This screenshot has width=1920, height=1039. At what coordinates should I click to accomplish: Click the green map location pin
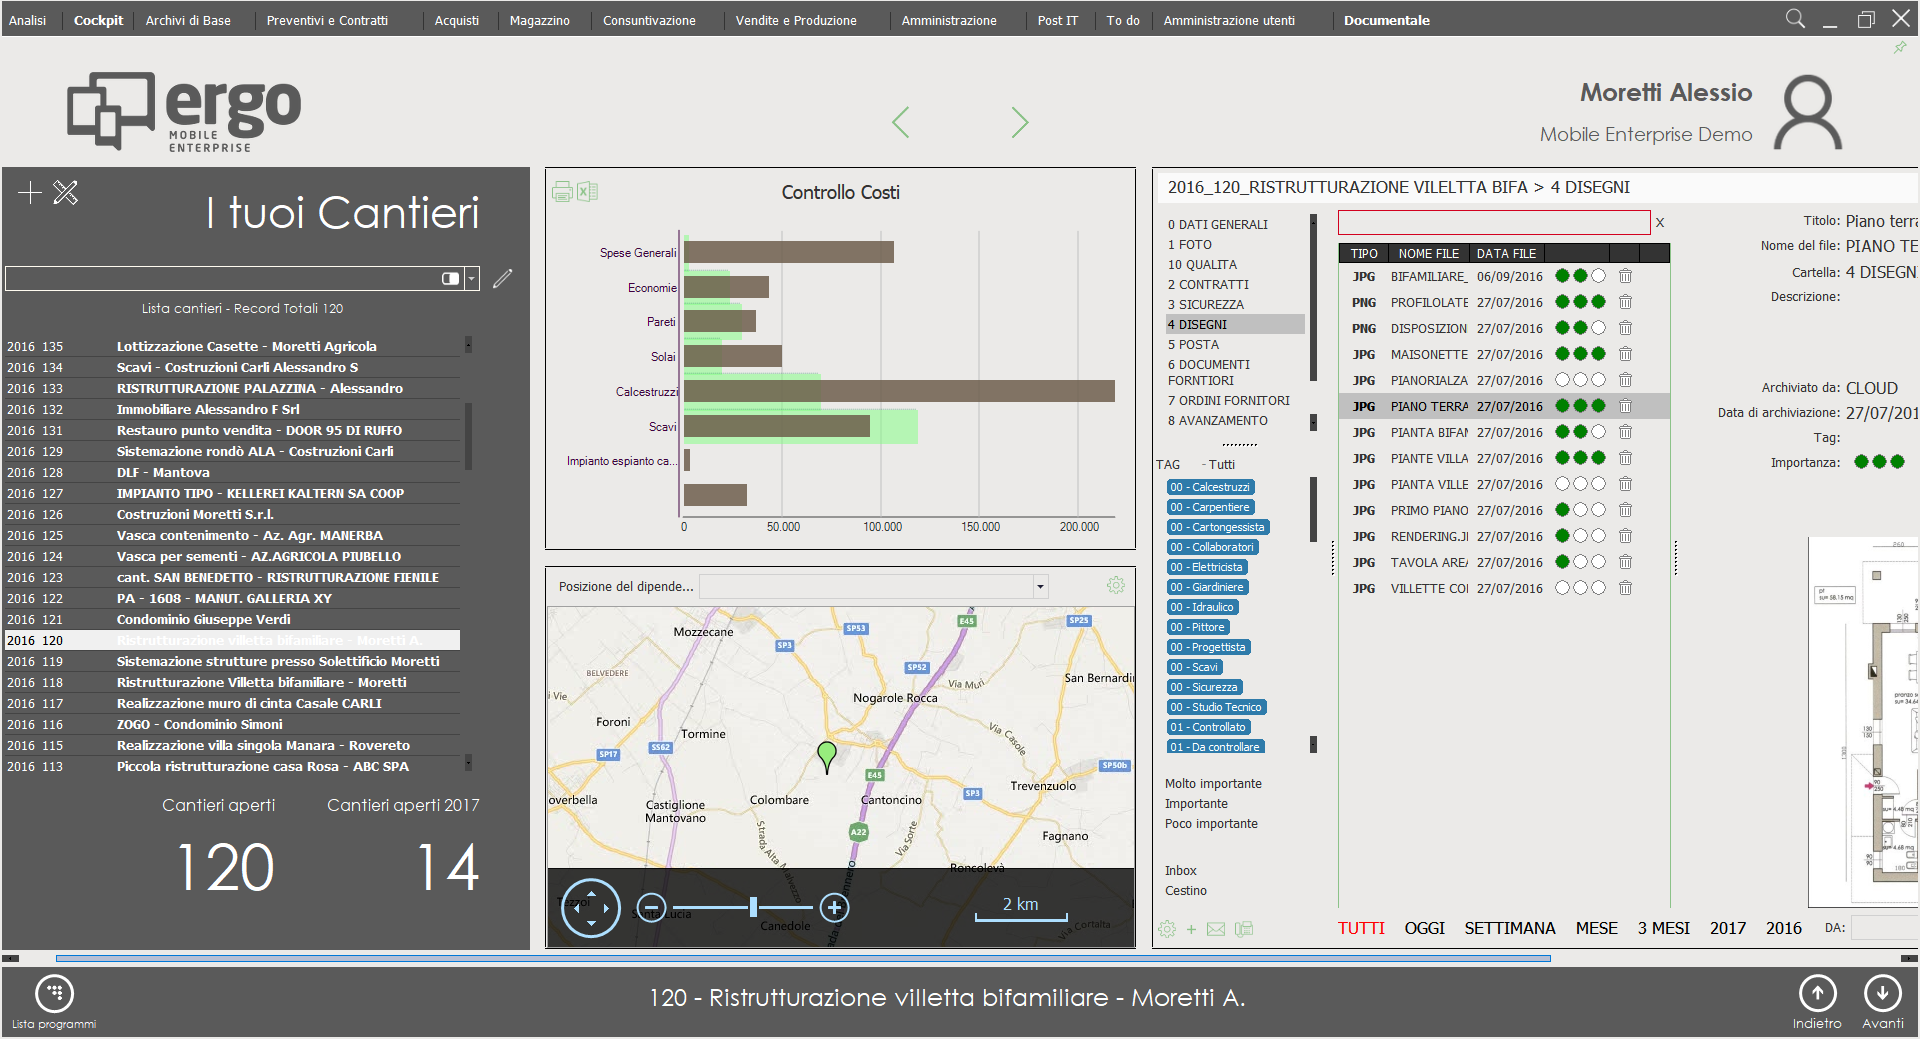pyautogui.click(x=827, y=757)
